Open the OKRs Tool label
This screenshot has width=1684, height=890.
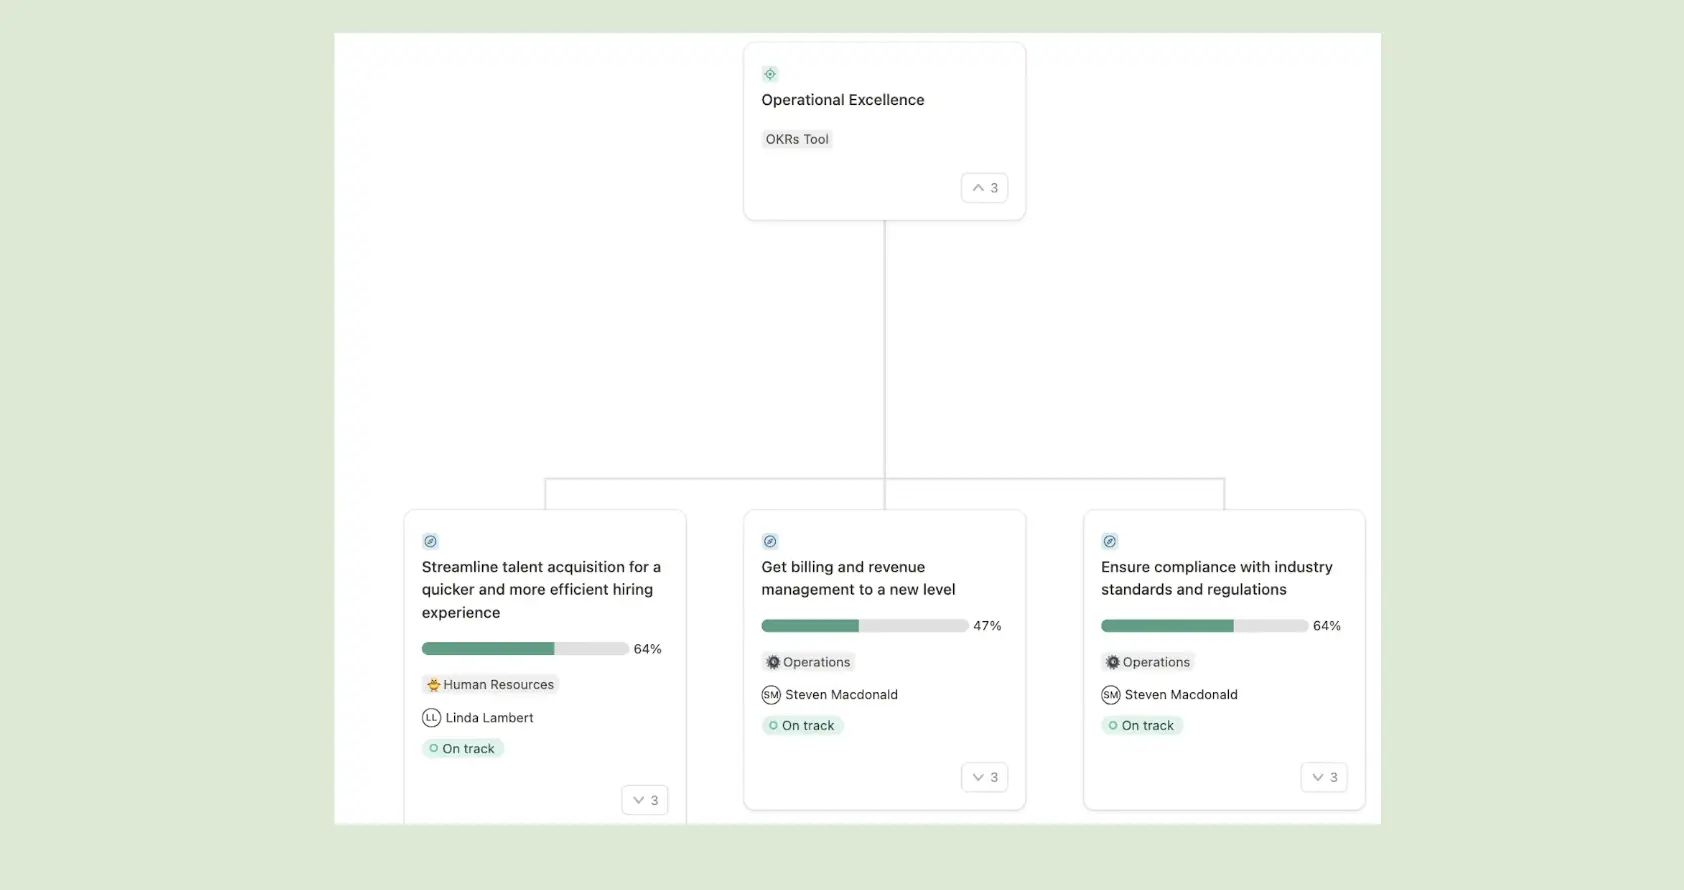[x=797, y=139]
